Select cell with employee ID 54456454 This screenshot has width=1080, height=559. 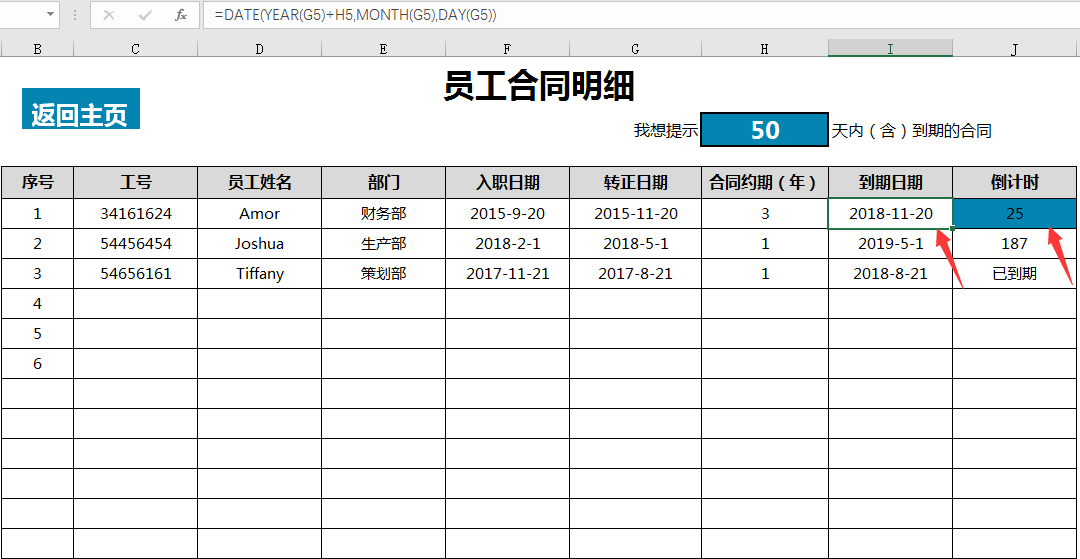point(136,244)
